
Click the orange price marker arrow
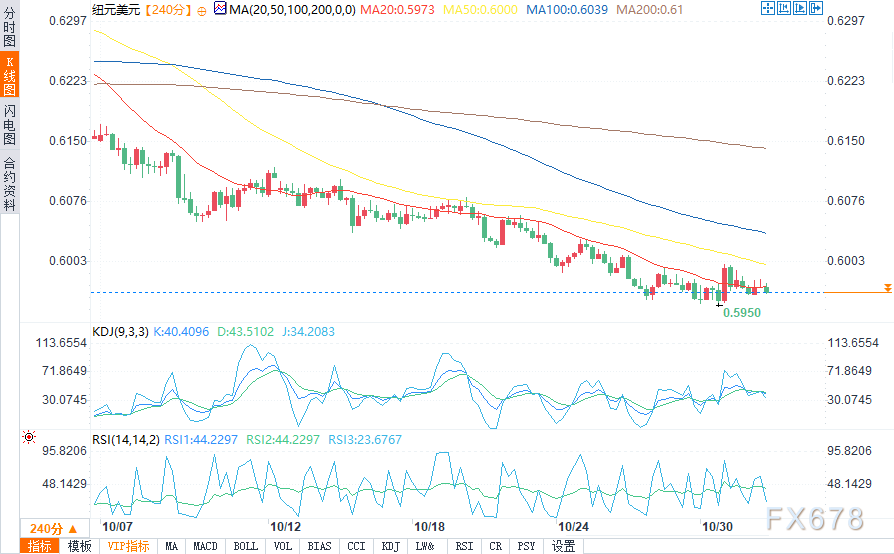pyautogui.click(x=888, y=288)
